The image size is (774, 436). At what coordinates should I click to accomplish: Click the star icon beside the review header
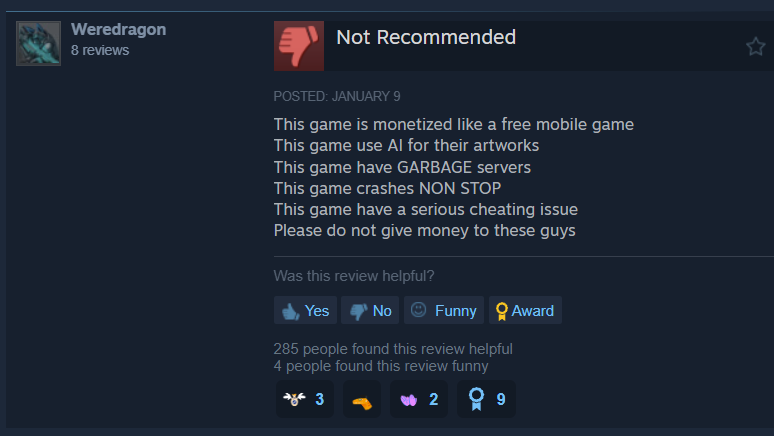[755, 47]
